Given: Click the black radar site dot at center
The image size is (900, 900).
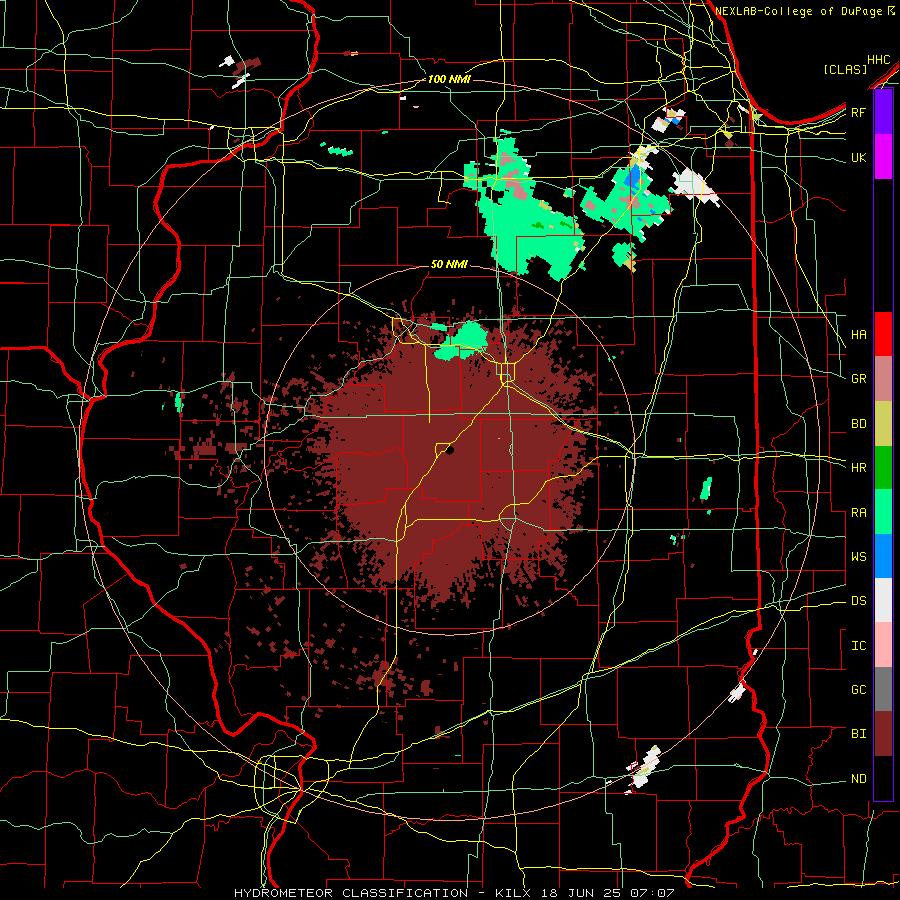Looking at the screenshot, I should click(x=450, y=451).
